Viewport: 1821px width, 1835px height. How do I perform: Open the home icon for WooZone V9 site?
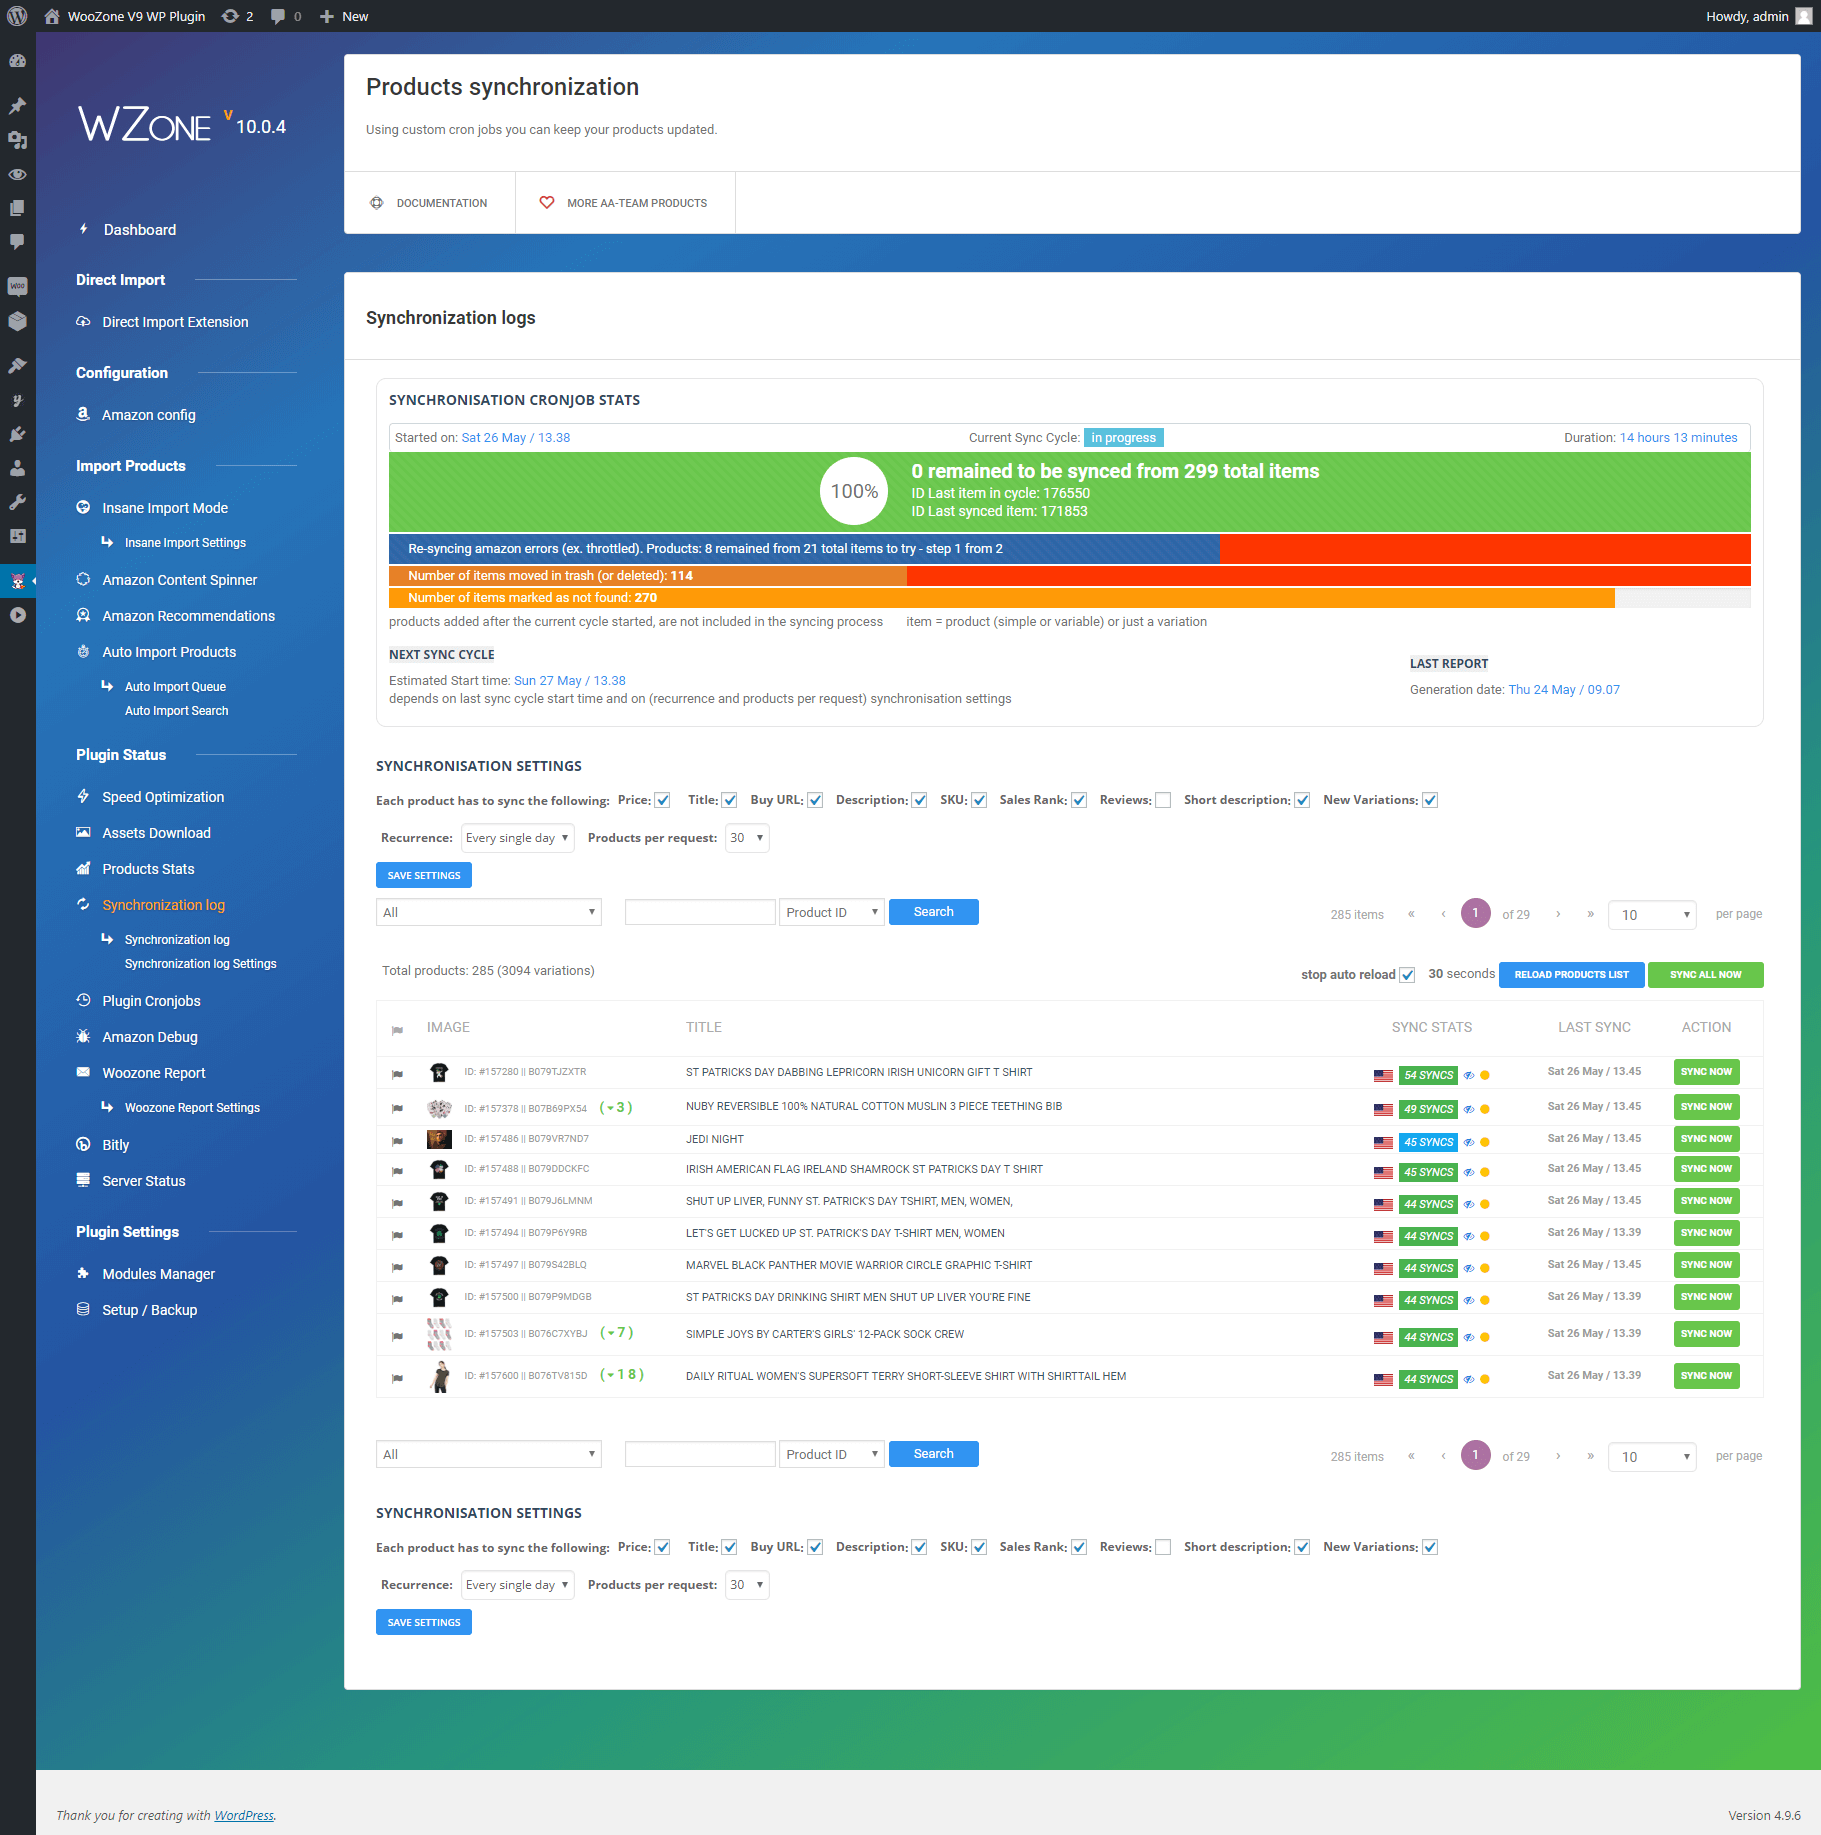click(52, 16)
